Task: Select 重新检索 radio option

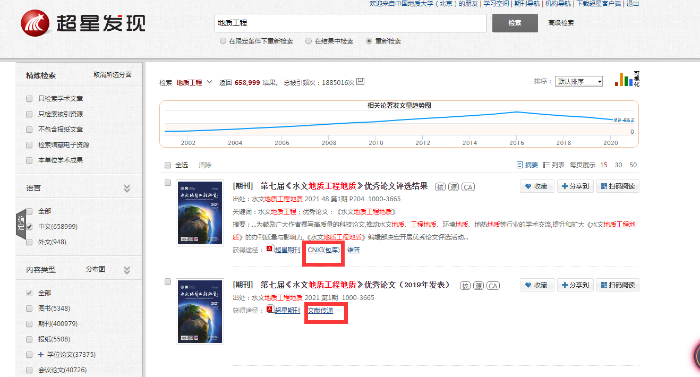Action: tap(369, 41)
